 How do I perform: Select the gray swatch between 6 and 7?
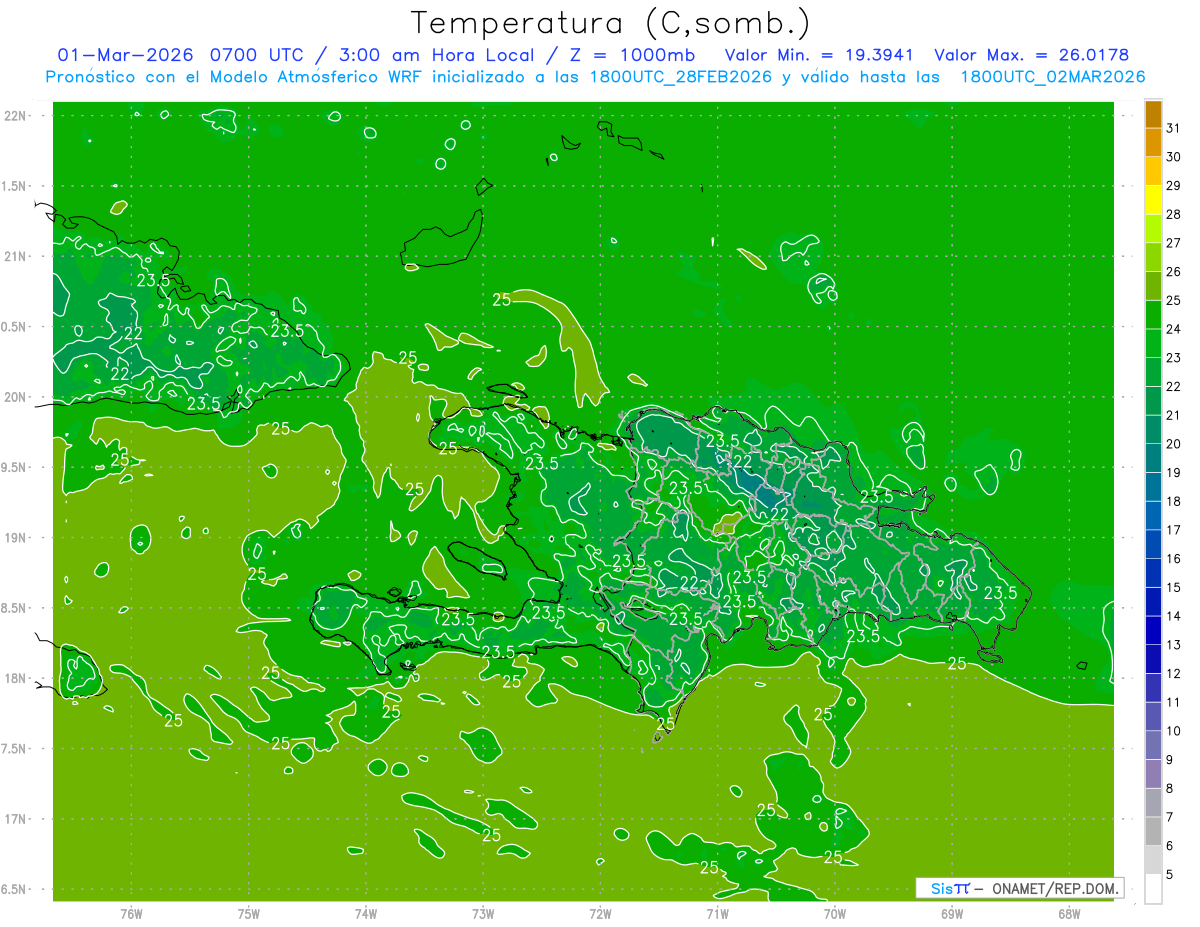point(1153,831)
